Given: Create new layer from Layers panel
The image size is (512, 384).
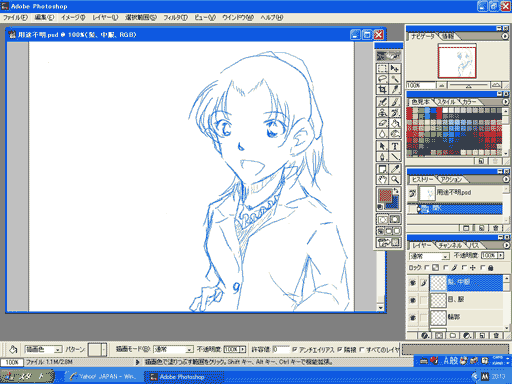Looking at the screenshot, I should (x=482, y=335).
